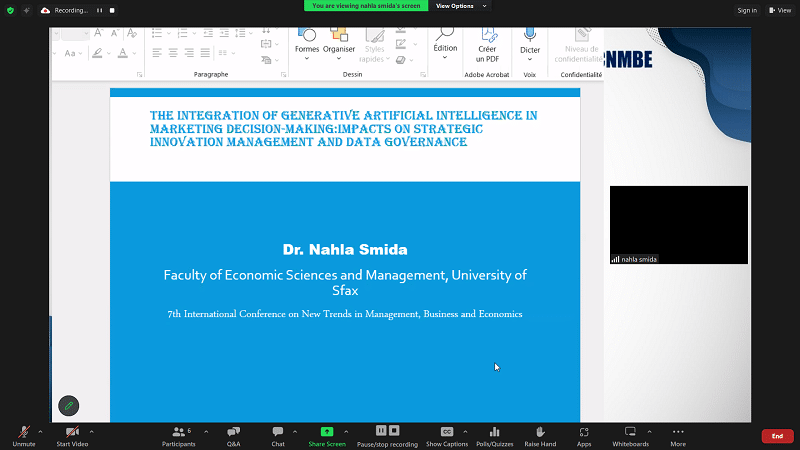Open Polls/Quizzes
The width and height of the screenshot is (800, 450).
(494, 432)
